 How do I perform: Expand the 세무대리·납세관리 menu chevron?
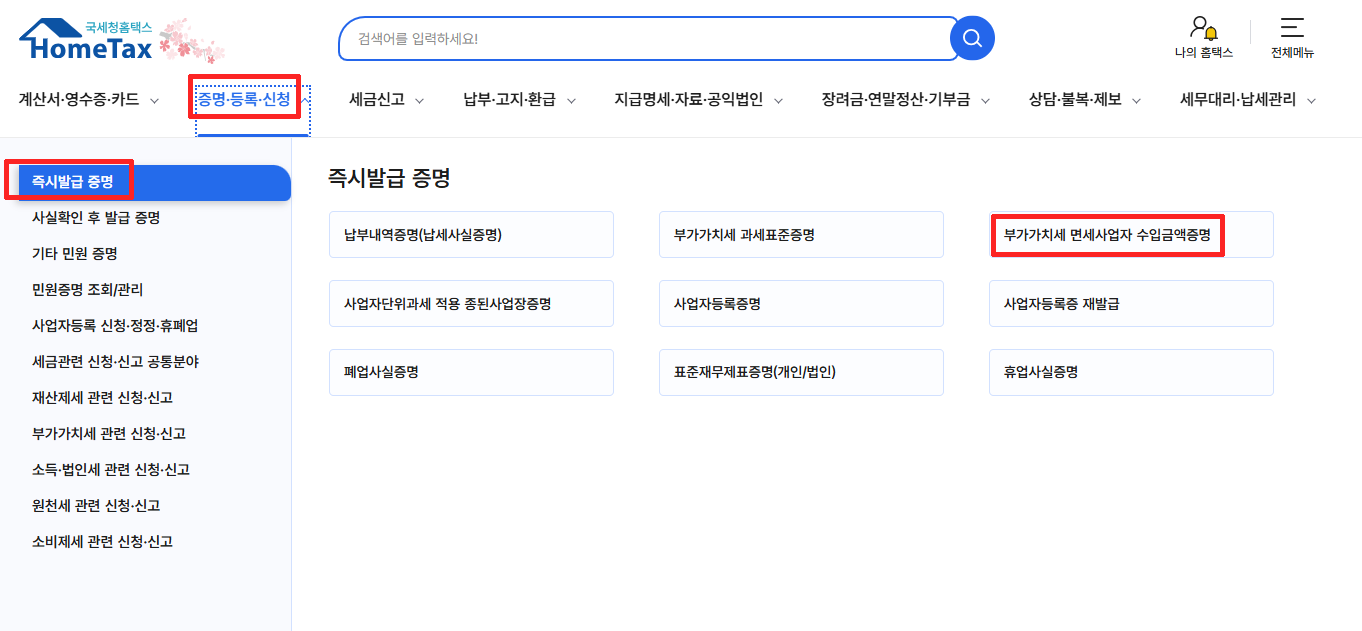(x=1311, y=100)
